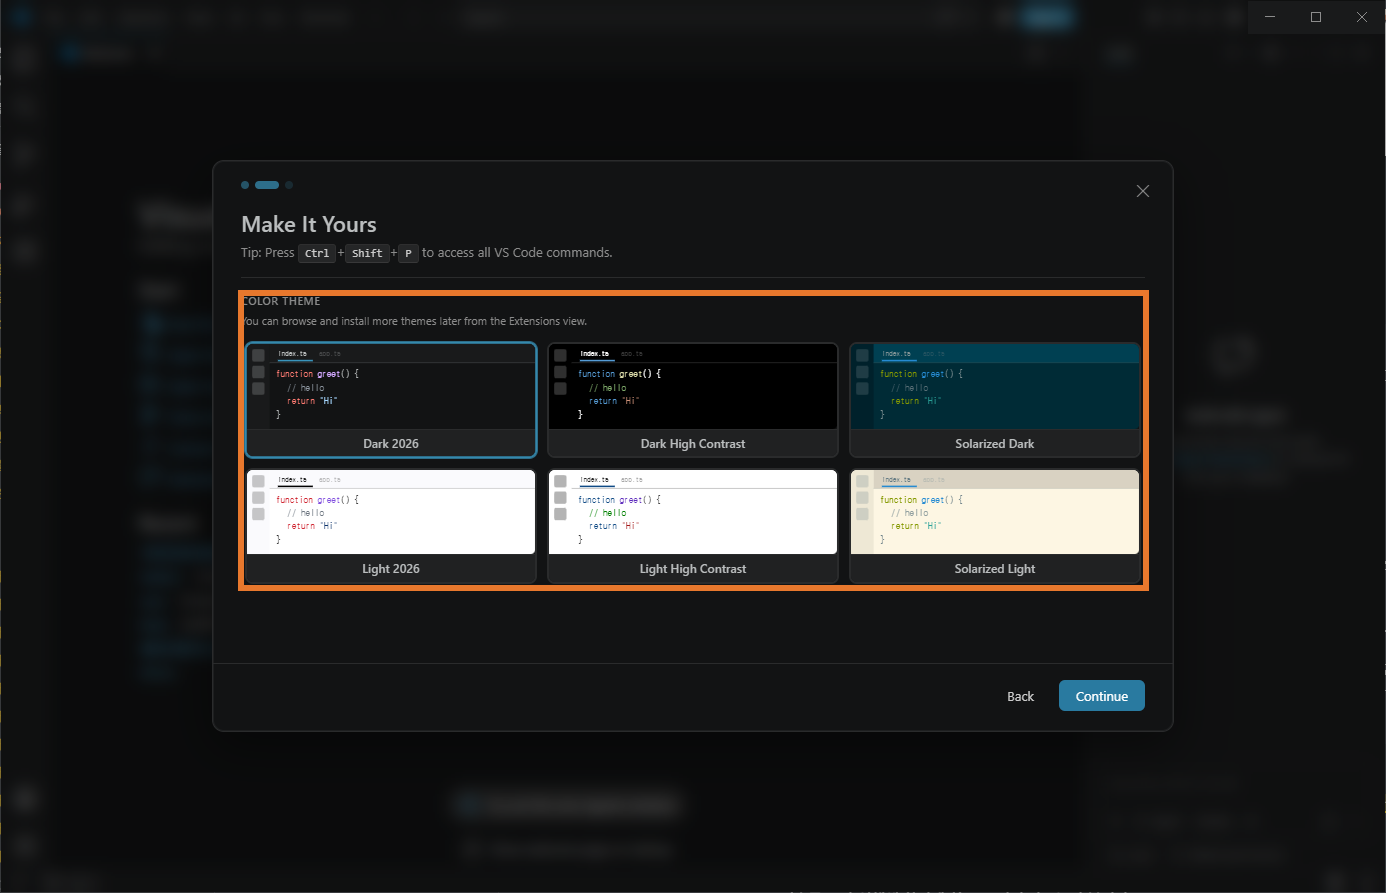Minimize the VS Code window
The height and width of the screenshot is (893, 1386).
click(1270, 17)
